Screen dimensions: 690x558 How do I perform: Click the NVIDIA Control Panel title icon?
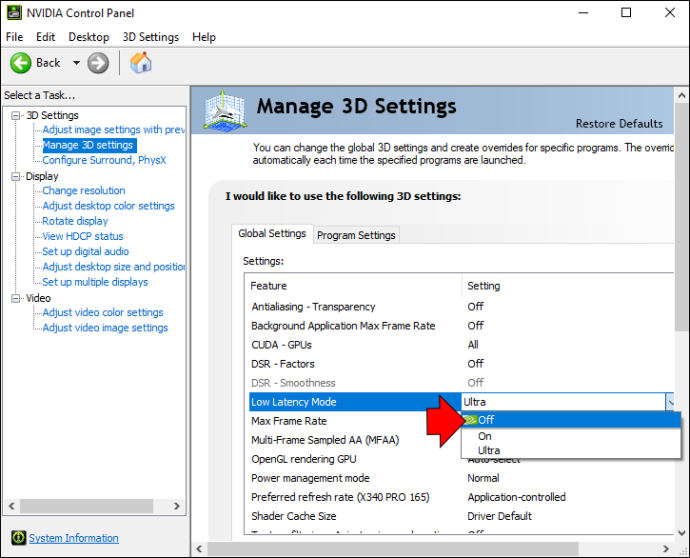14,13
